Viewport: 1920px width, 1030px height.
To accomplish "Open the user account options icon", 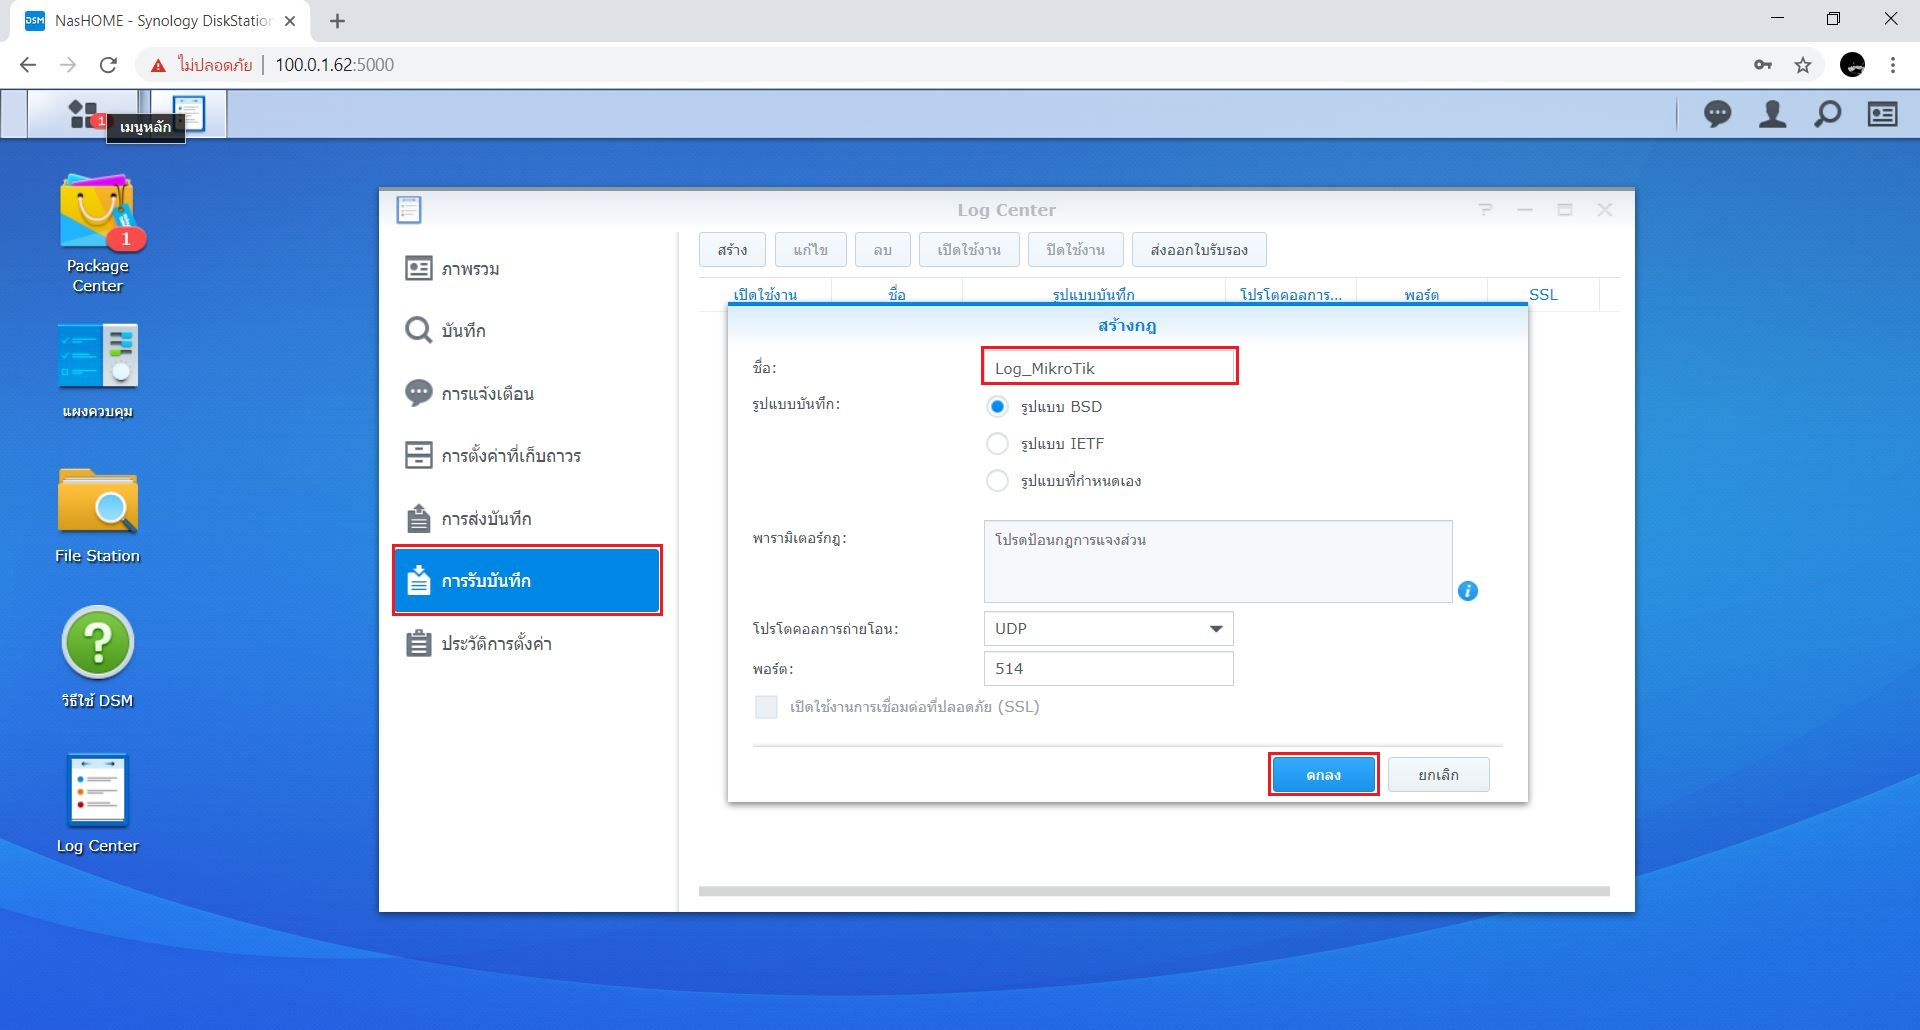I will click(1772, 114).
